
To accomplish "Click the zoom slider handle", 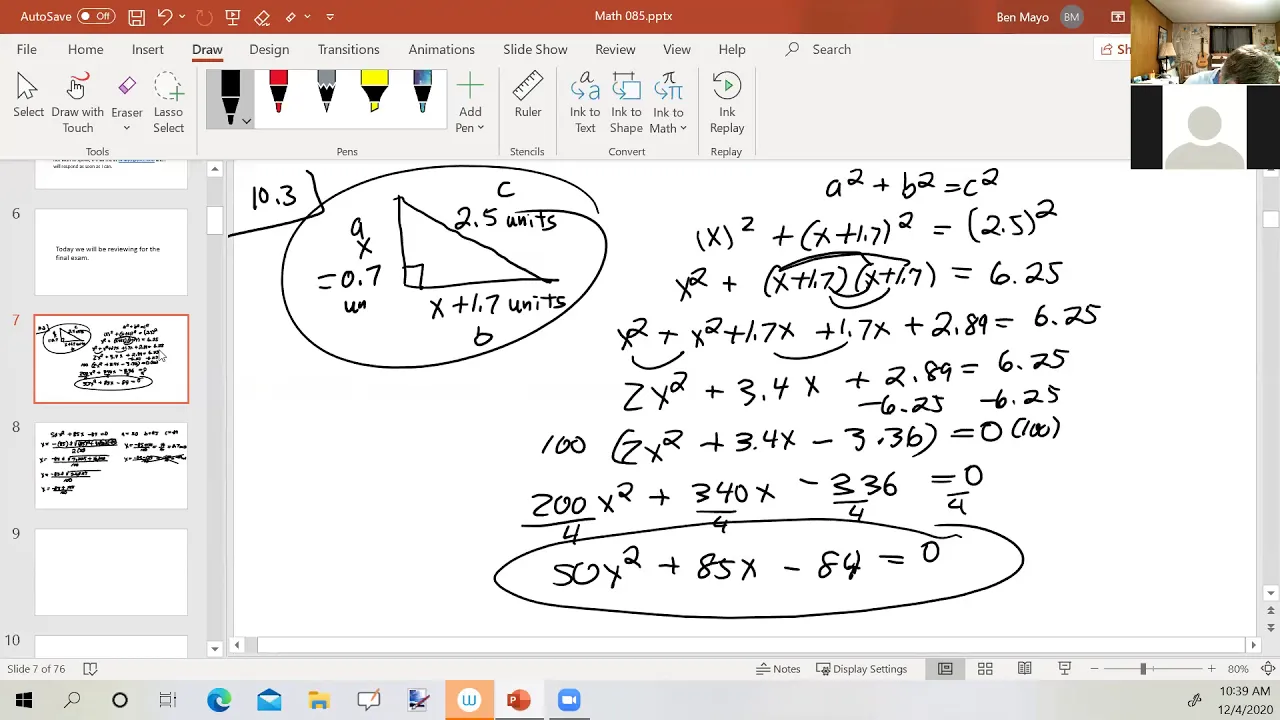I will (x=1143, y=668).
